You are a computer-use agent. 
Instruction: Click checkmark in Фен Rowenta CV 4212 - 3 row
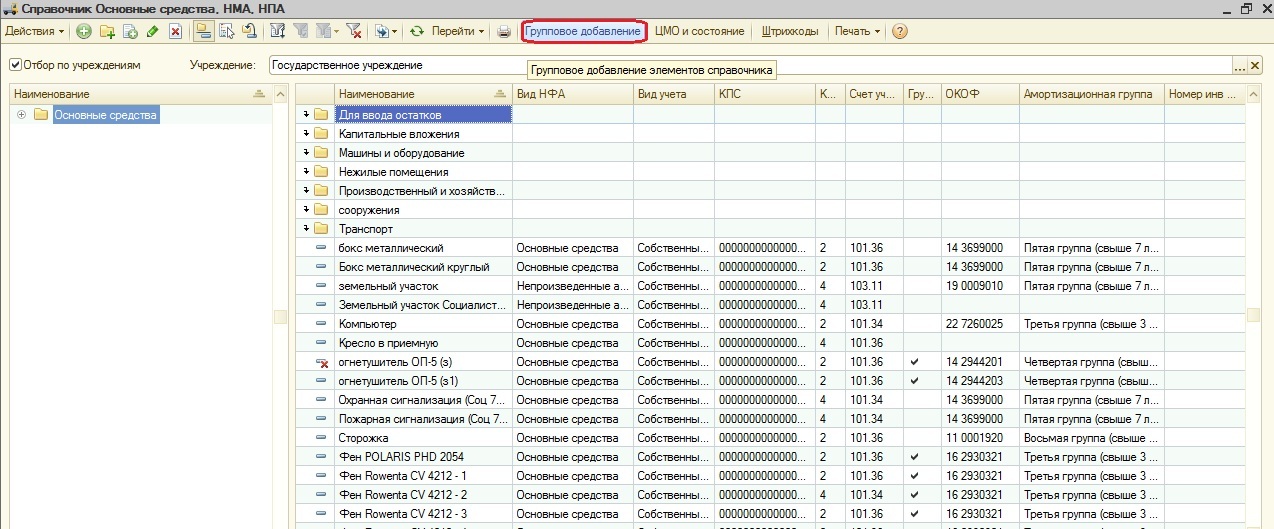pyautogui.click(x=914, y=514)
